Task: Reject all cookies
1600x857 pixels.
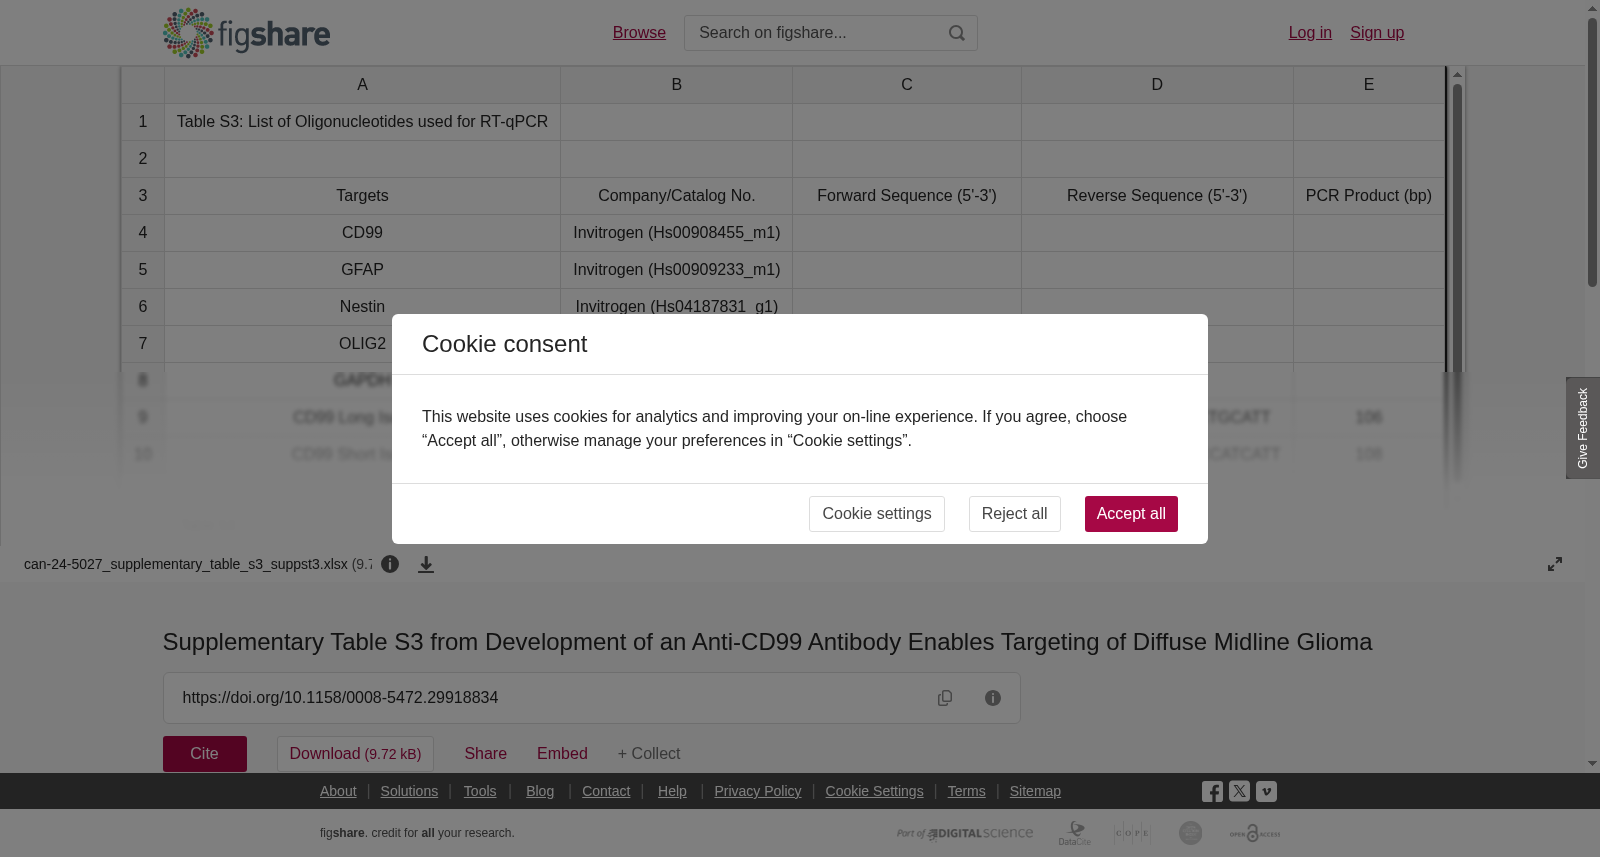Action: [1014, 514]
